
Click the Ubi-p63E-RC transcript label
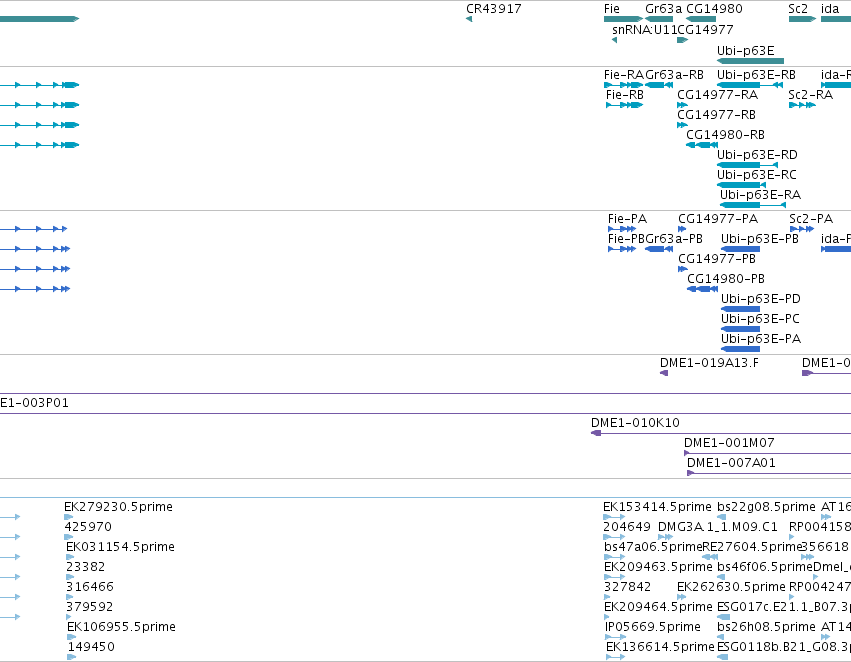pos(757,175)
